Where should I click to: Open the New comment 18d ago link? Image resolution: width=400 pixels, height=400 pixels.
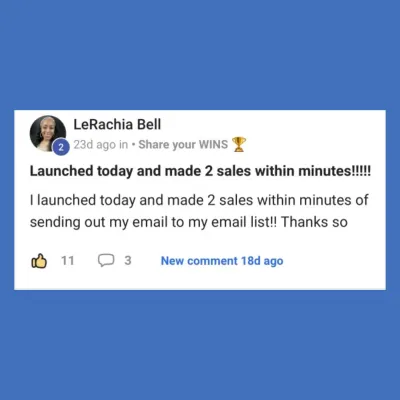pyautogui.click(x=222, y=261)
